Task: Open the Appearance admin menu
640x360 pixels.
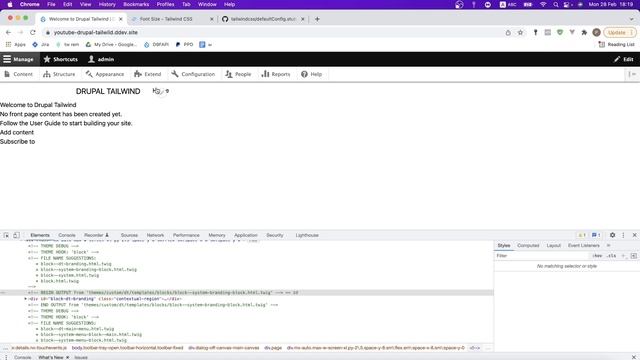Action: (x=105, y=74)
